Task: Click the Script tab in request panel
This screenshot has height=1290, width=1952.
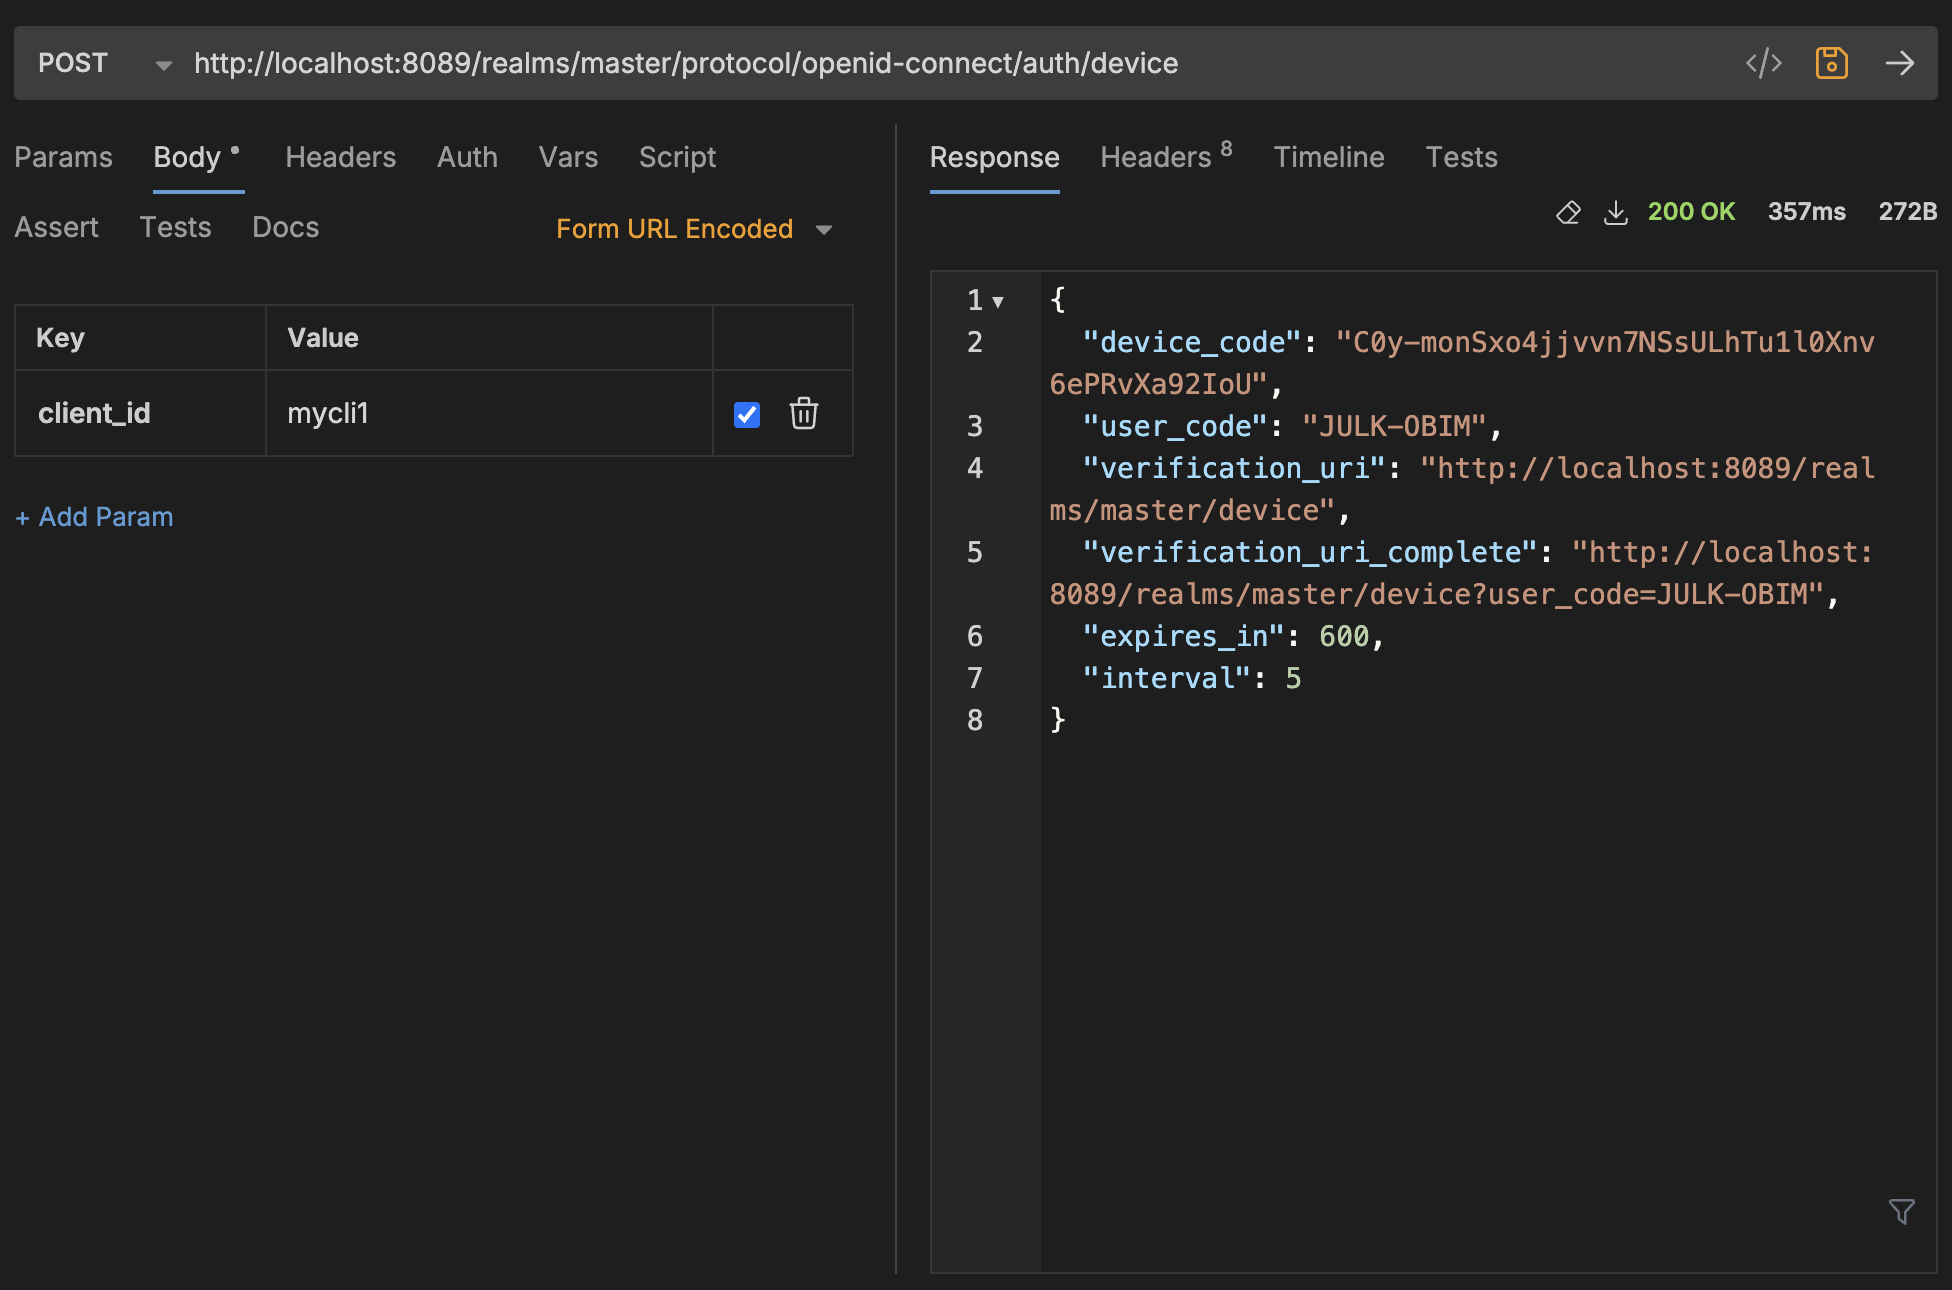Action: click(x=677, y=157)
